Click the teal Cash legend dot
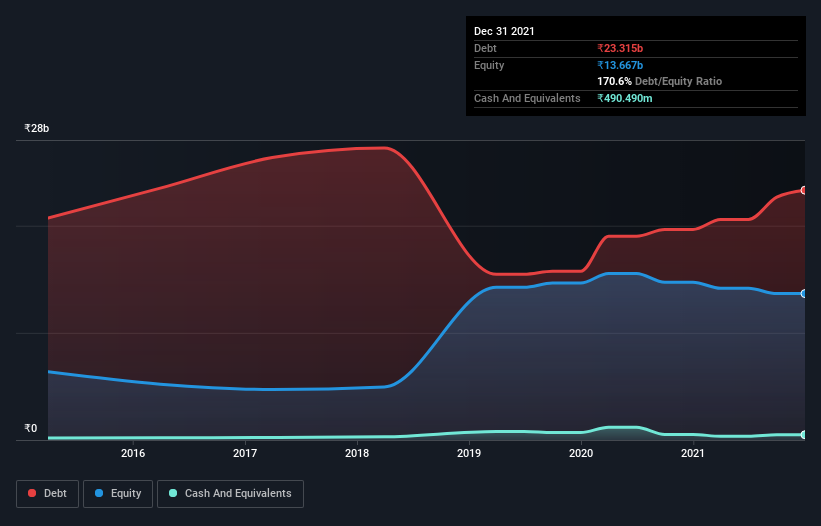Screen dimensions: 821x526 pyautogui.click(x=173, y=493)
